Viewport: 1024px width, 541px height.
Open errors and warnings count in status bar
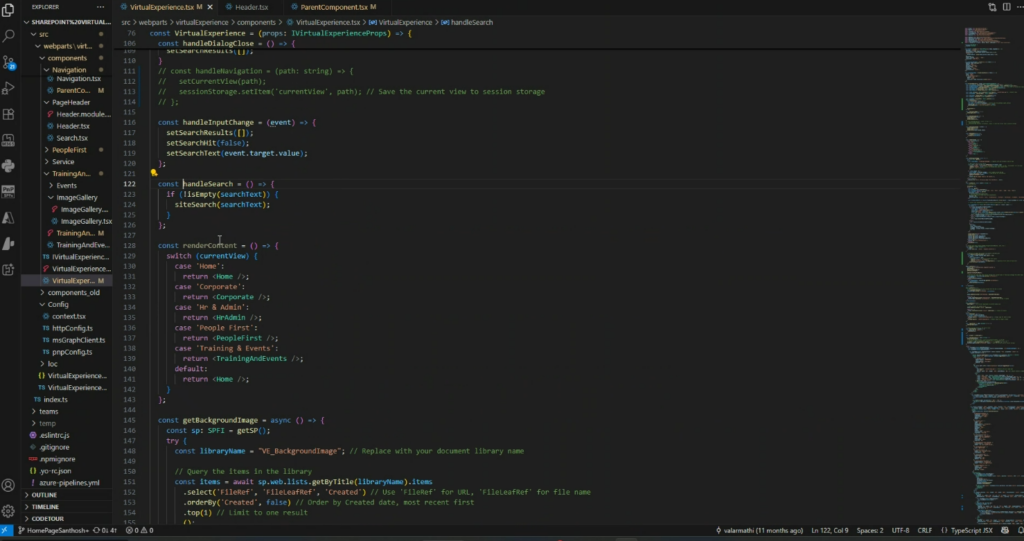[139, 531]
